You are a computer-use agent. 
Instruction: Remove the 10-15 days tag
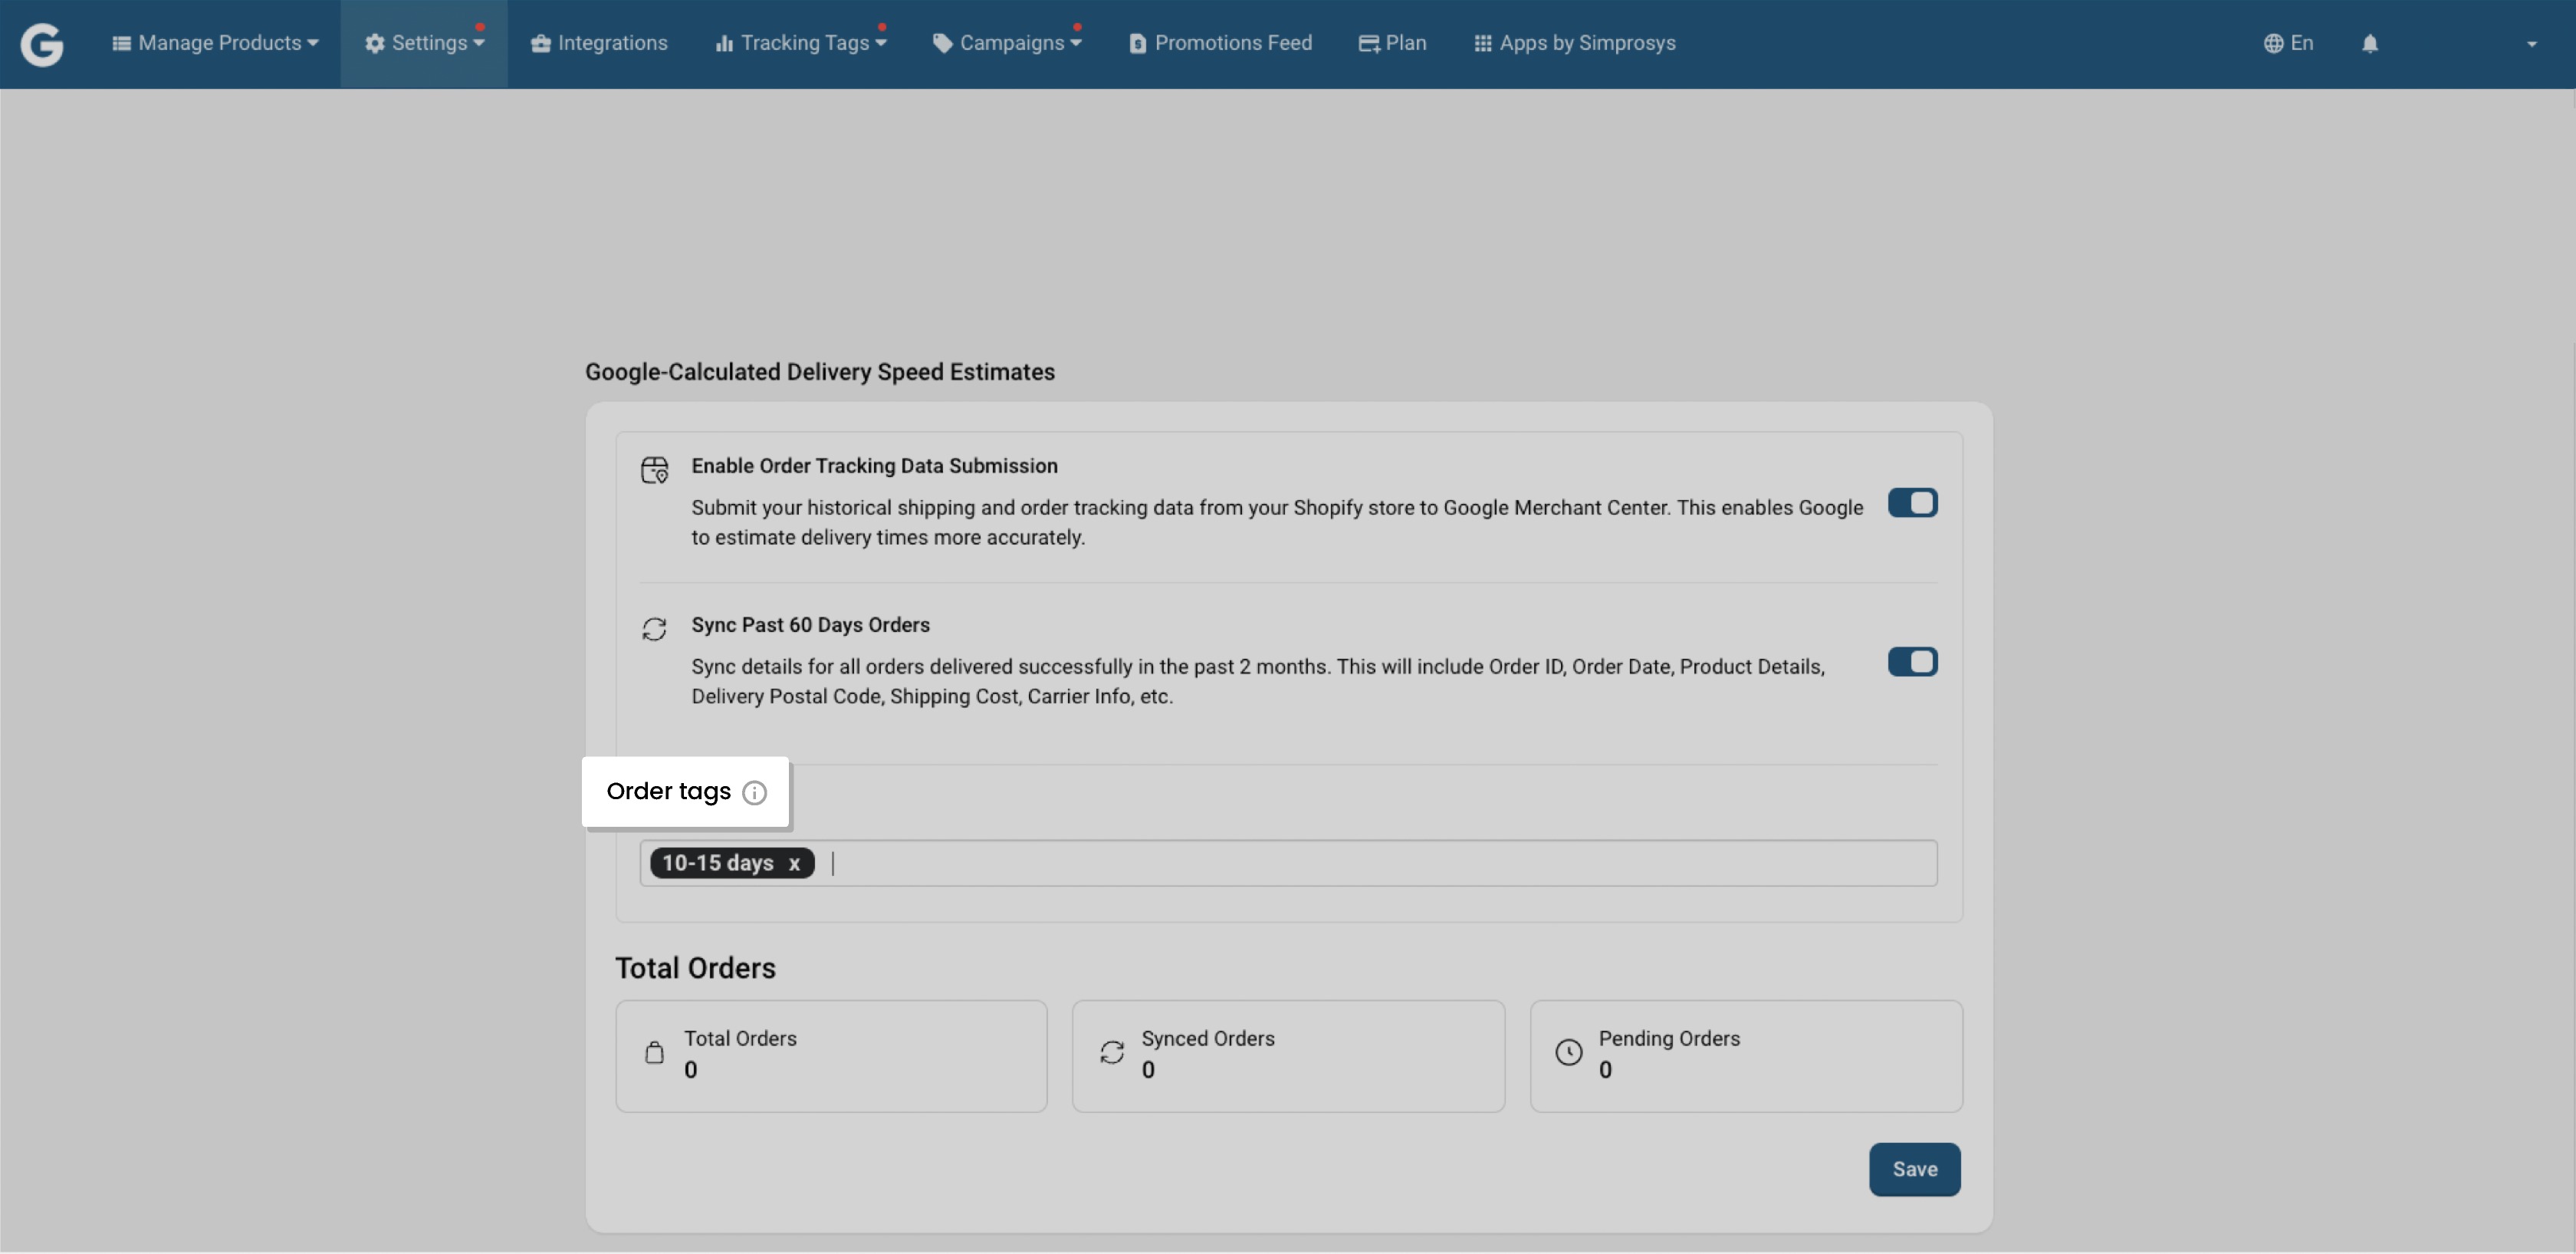coord(794,864)
